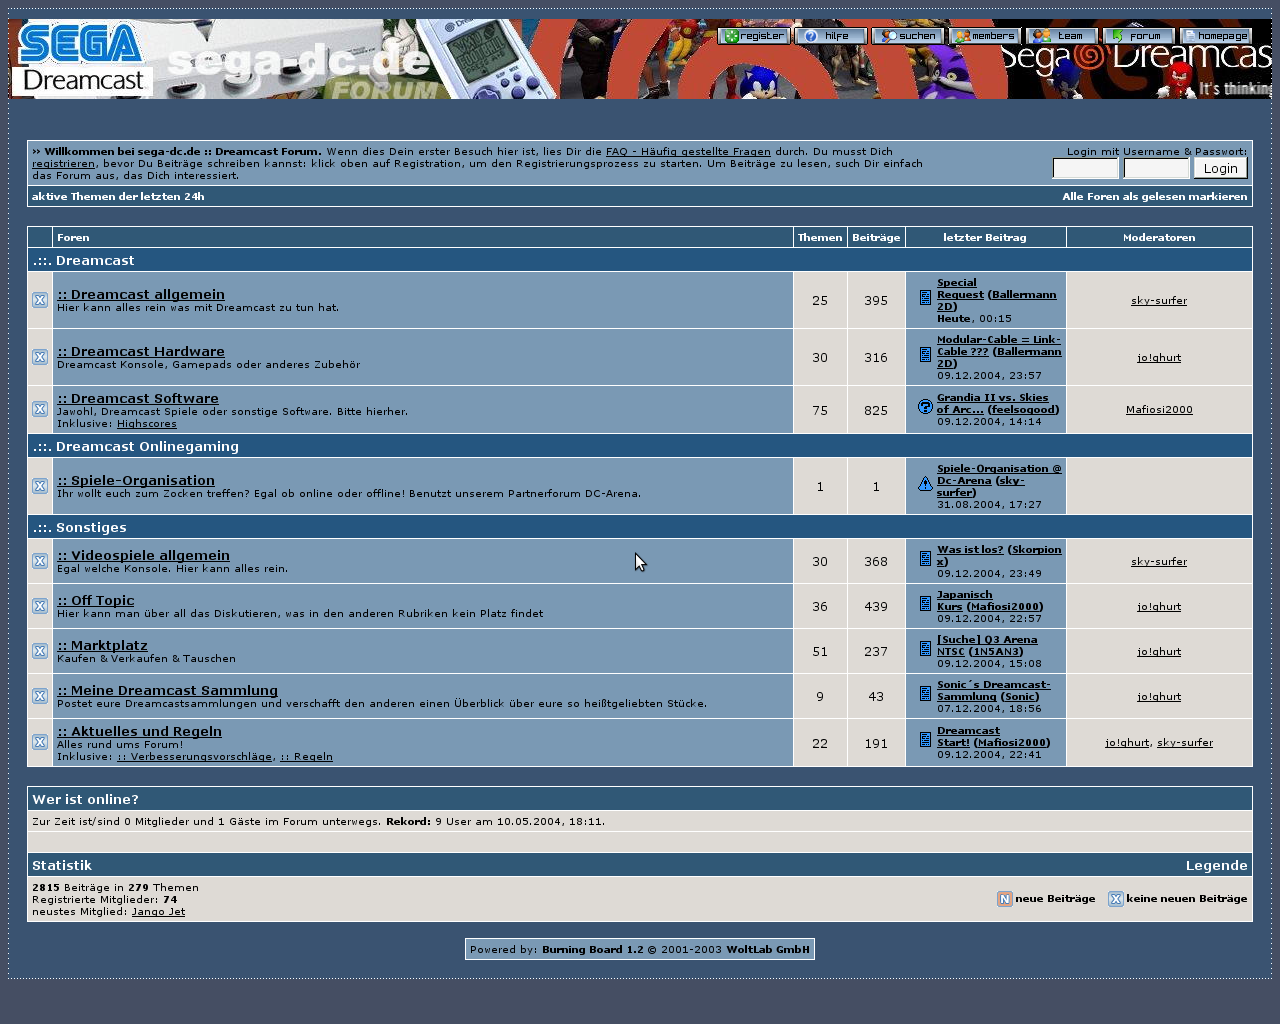1280x1024 pixels.
Task: Open the Aktuelles und Regeln forum
Action: 140,731
